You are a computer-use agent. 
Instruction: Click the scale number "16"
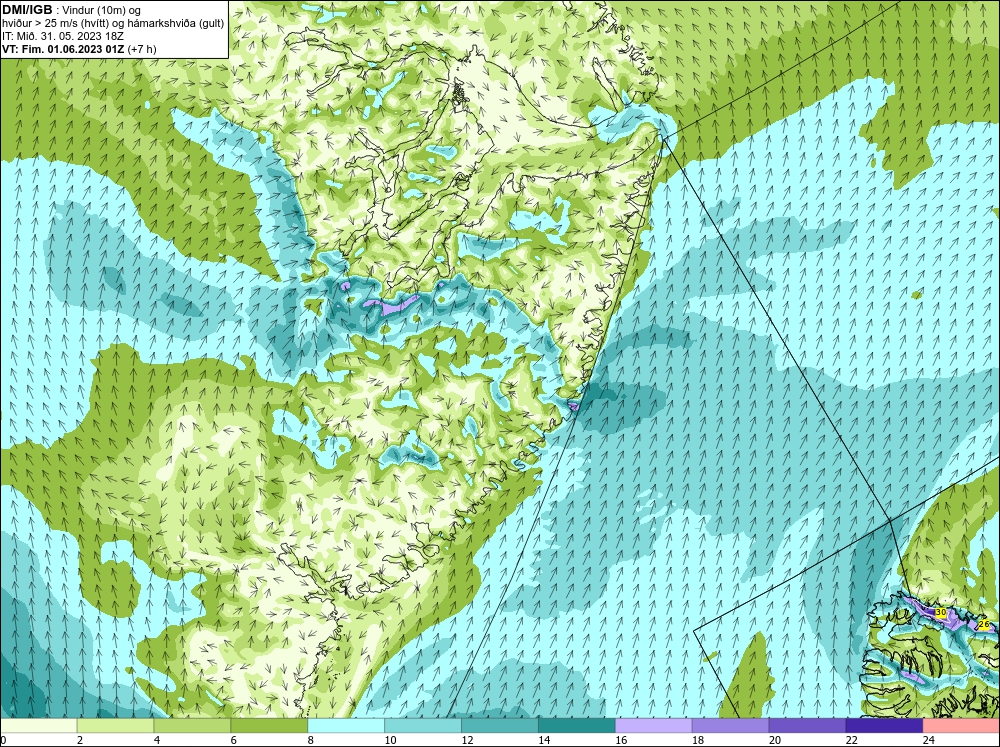[x=621, y=740]
